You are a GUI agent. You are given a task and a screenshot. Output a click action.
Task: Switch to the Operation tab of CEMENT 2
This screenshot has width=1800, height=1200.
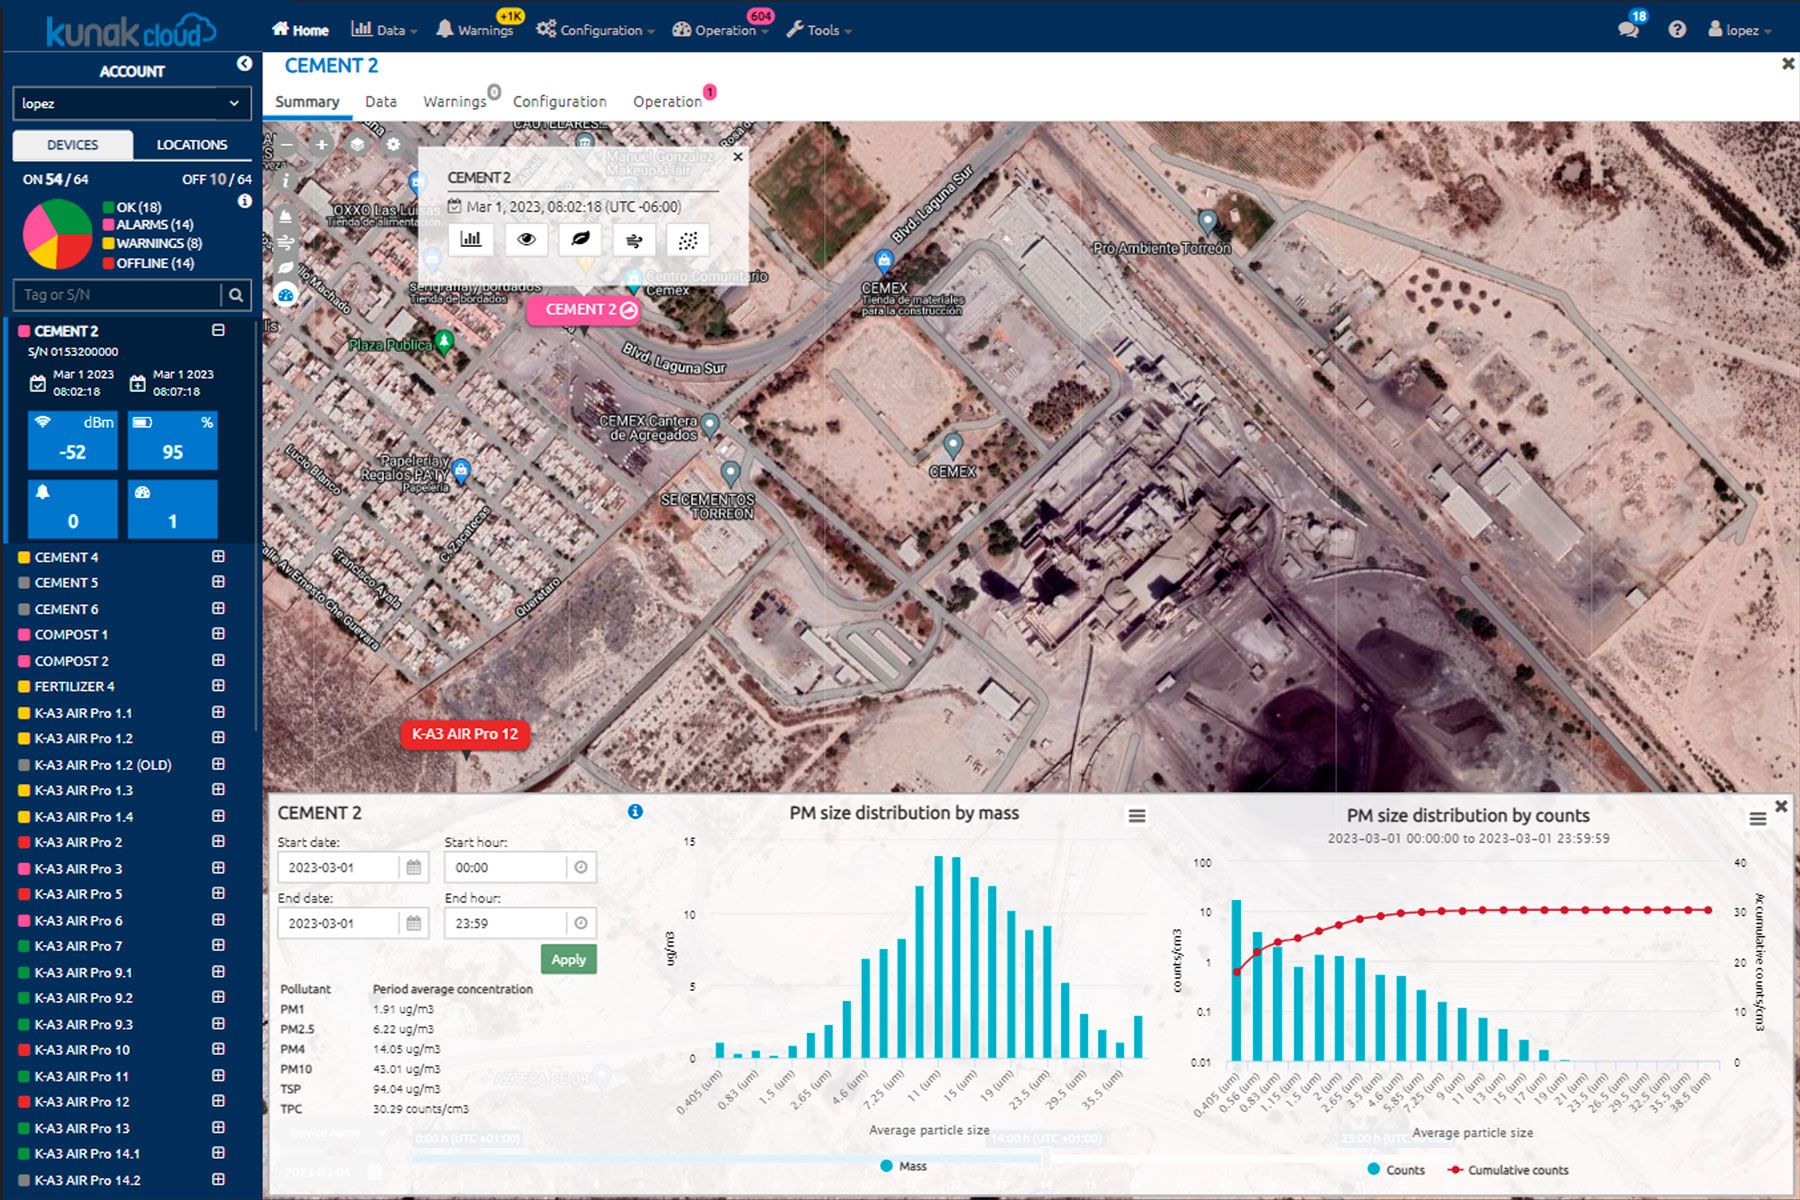point(667,101)
